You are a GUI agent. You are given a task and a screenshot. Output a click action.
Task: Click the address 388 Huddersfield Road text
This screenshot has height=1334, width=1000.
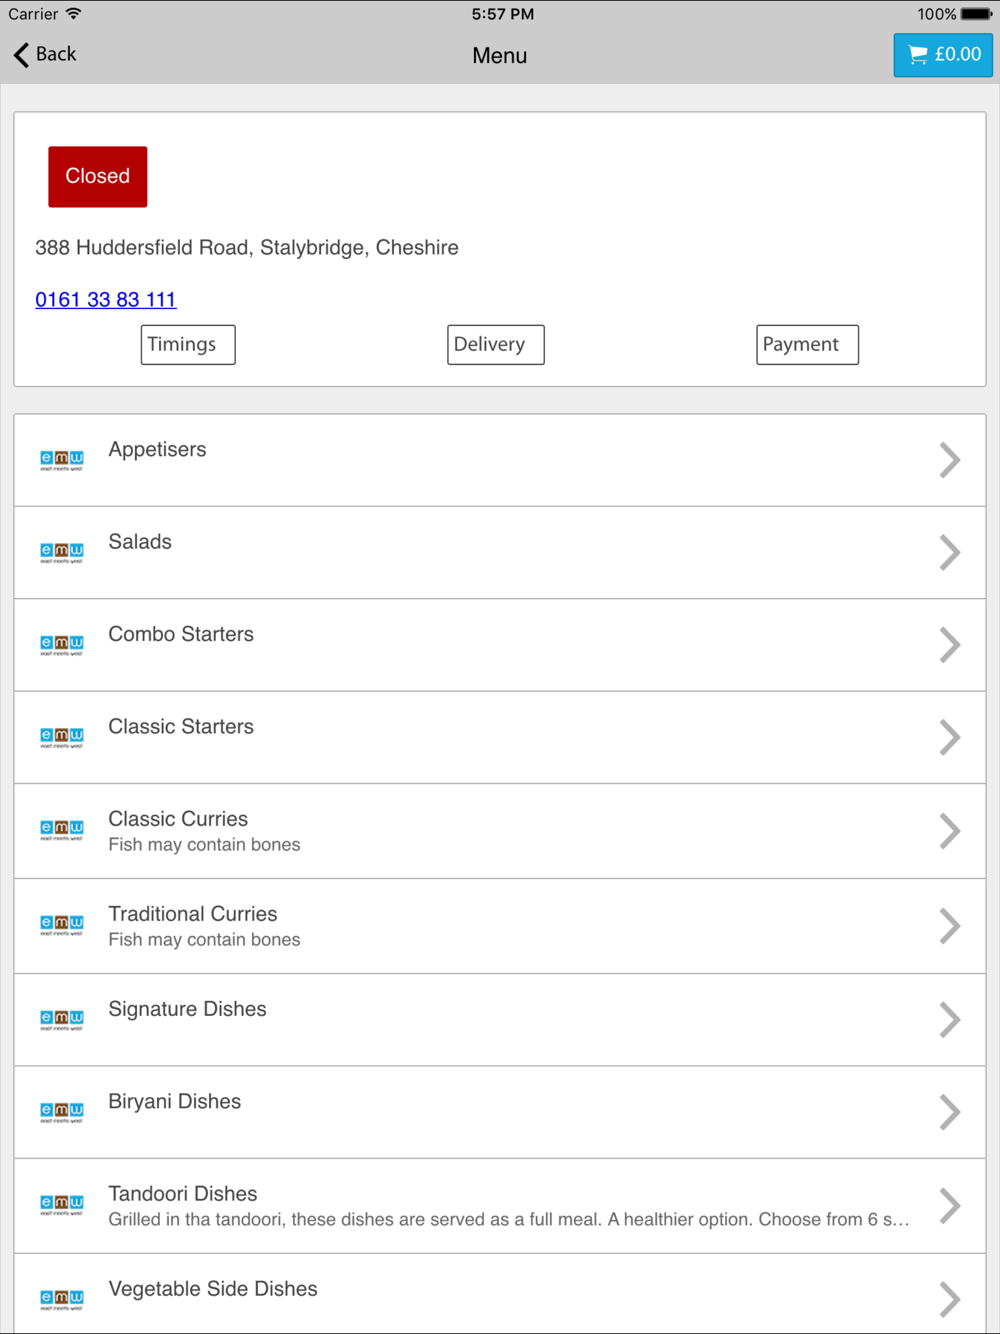coord(247,248)
